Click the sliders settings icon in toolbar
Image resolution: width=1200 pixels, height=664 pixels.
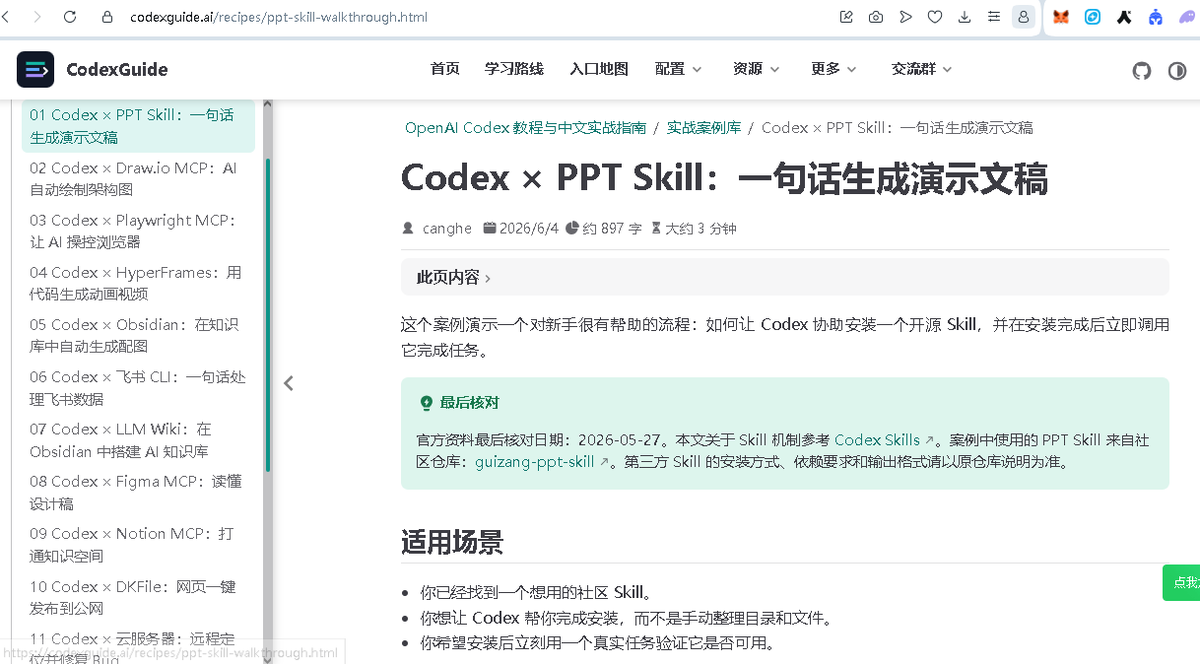tap(993, 17)
